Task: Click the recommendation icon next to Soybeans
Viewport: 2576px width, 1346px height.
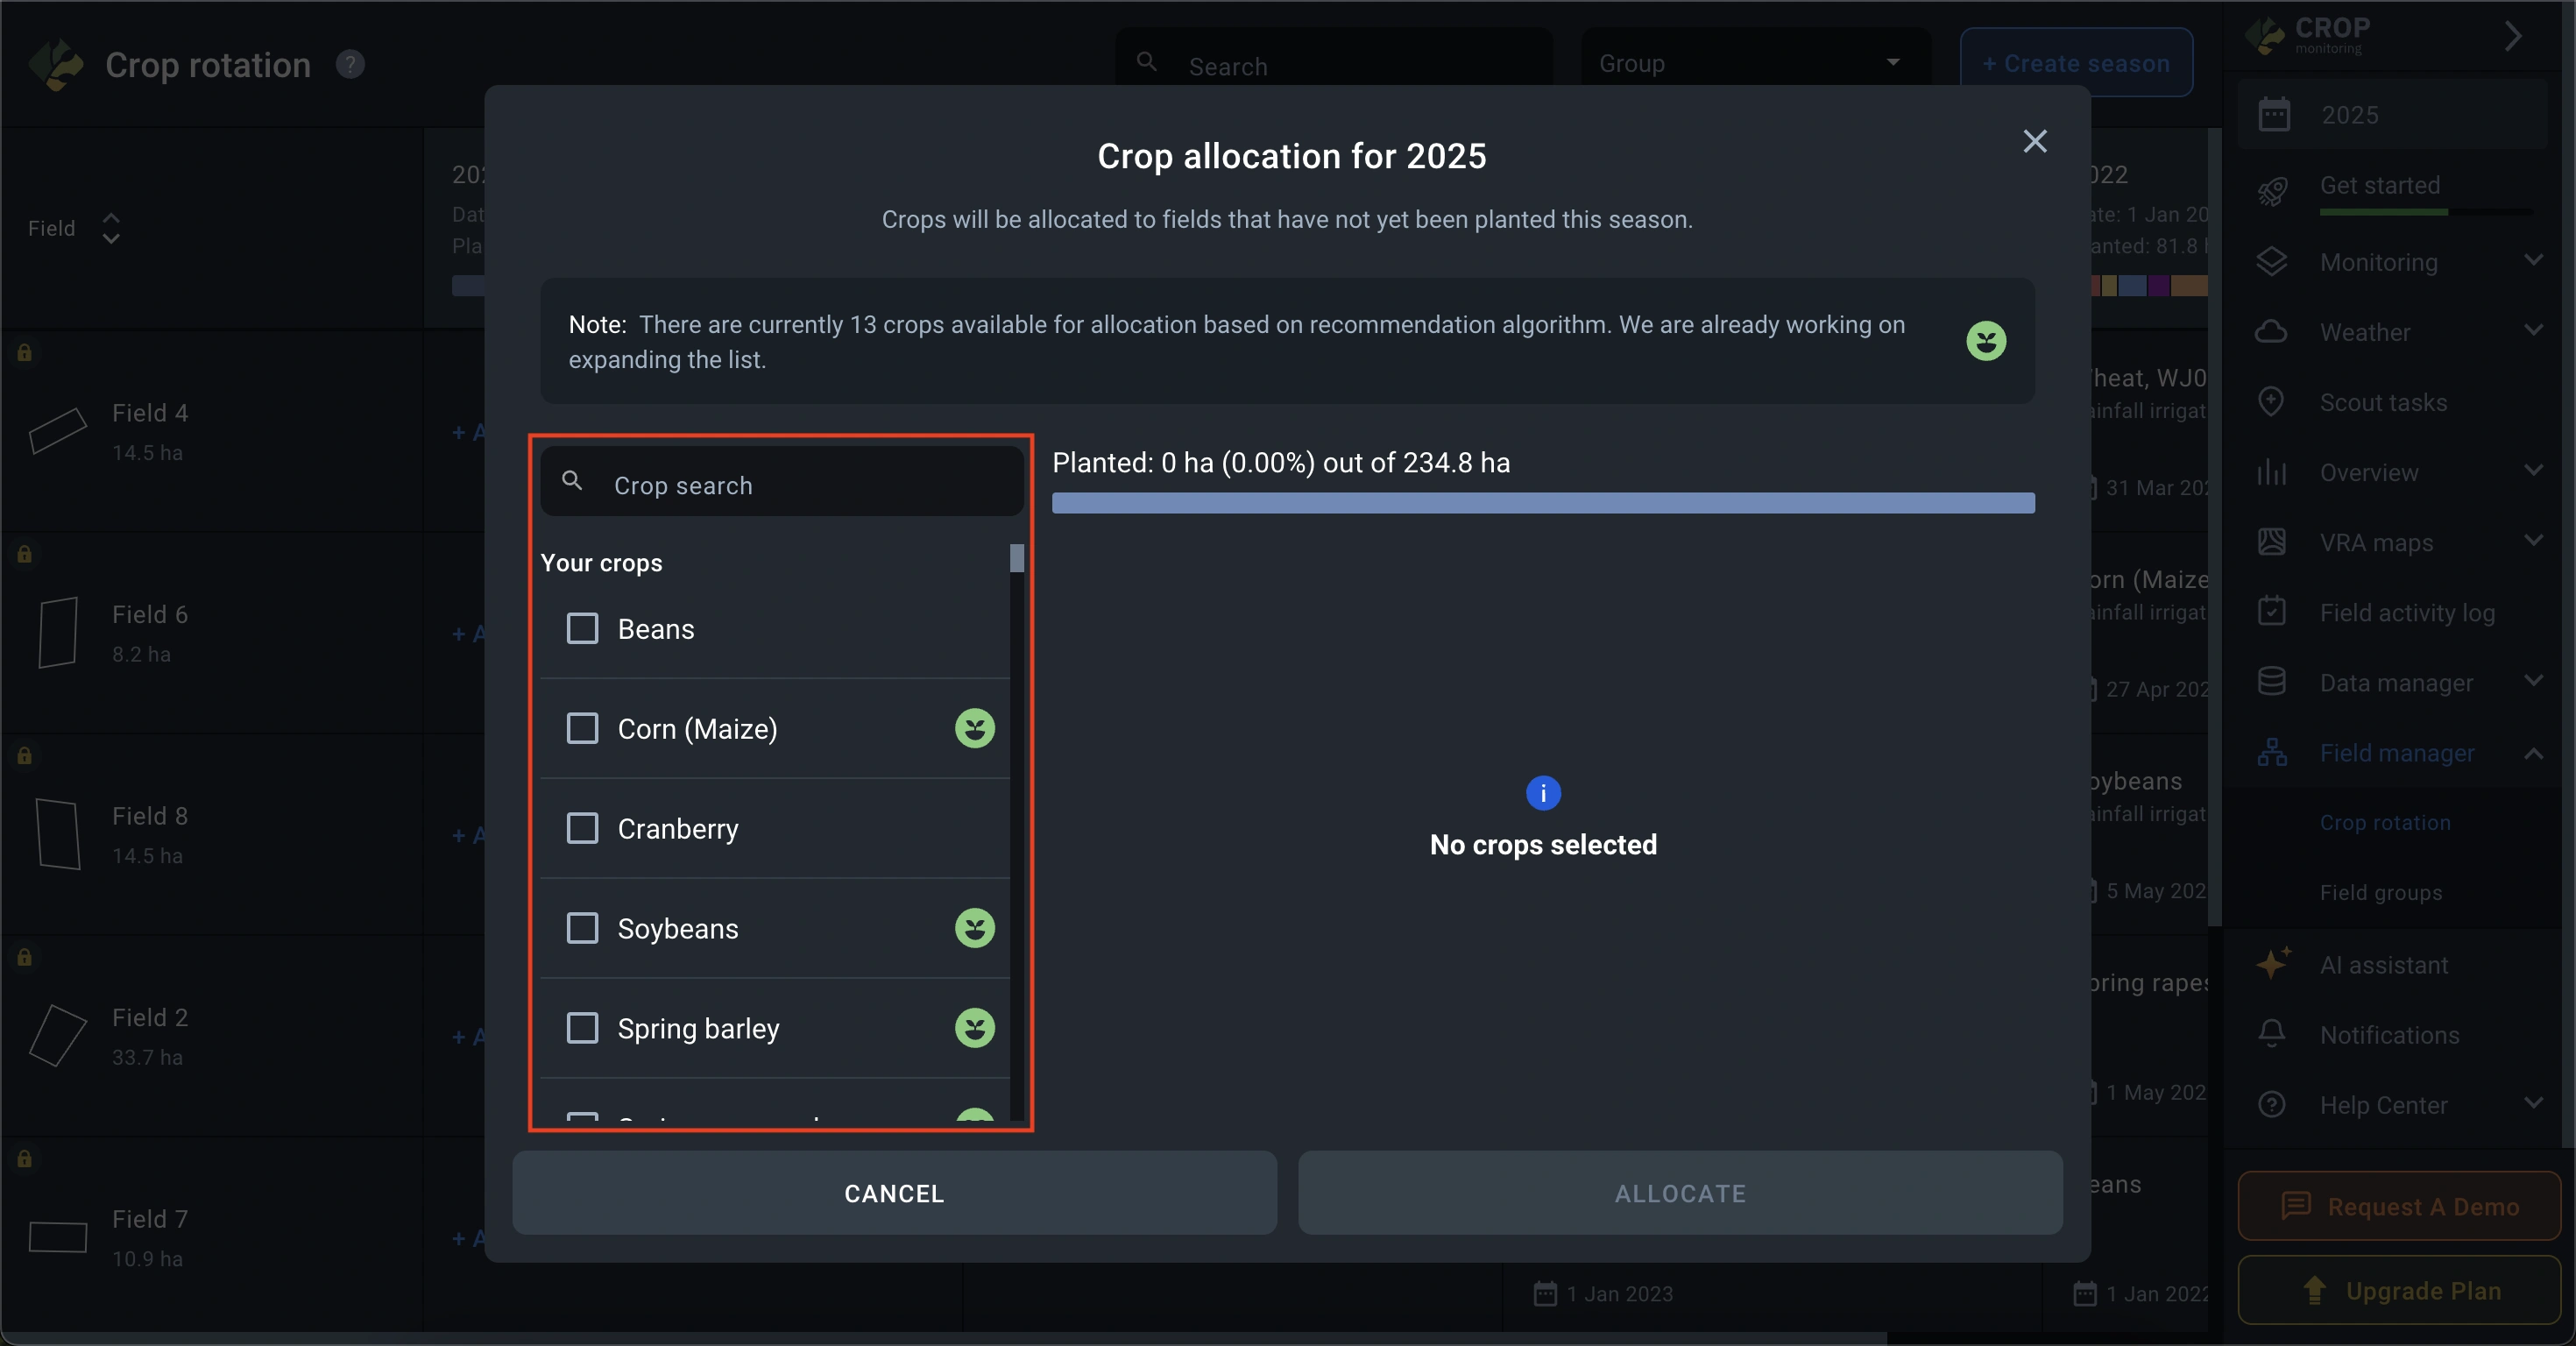Action: 974,928
